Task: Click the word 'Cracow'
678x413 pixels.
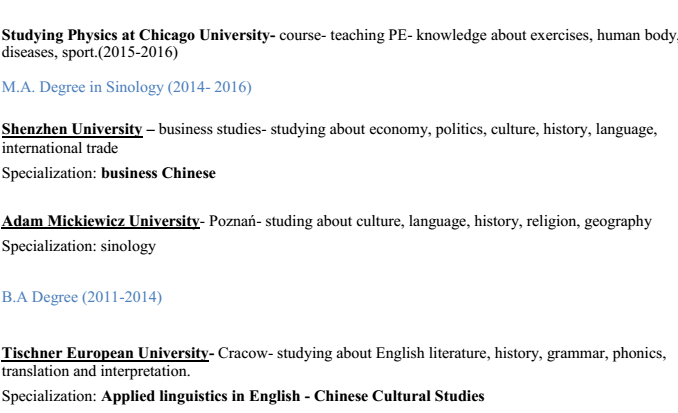Action: click(243, 353)
